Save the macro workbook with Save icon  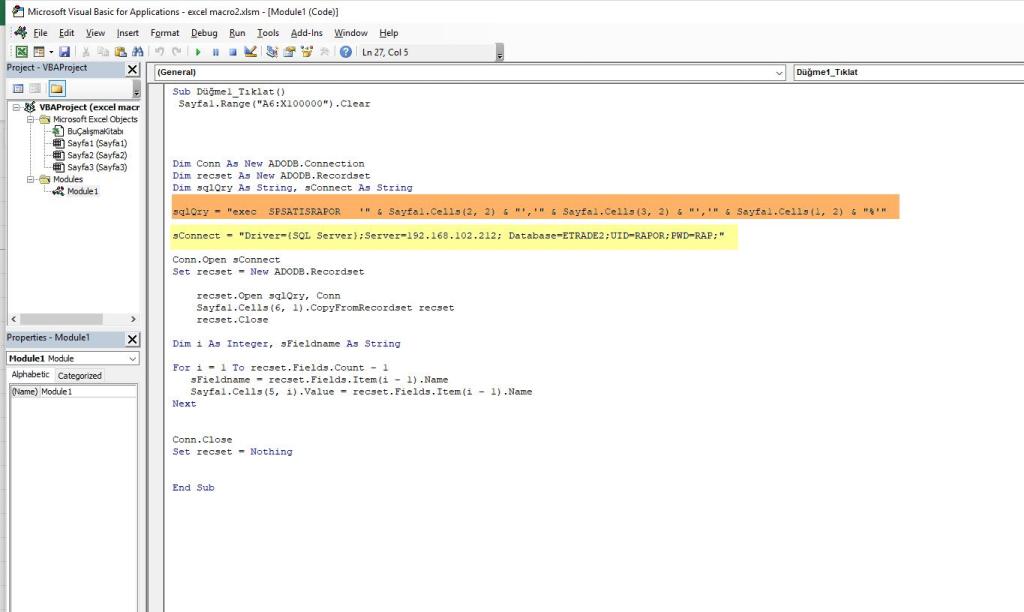pos(65,52)
